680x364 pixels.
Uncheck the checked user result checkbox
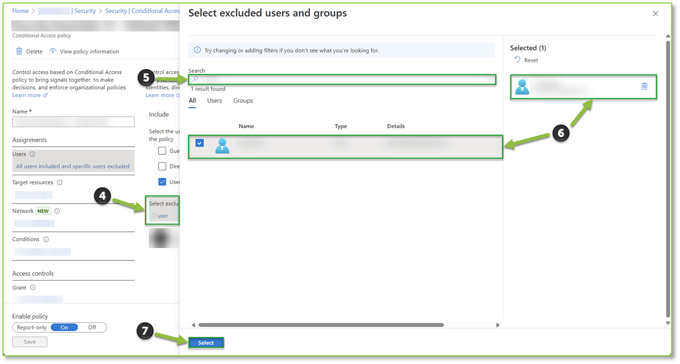(199, 143)
